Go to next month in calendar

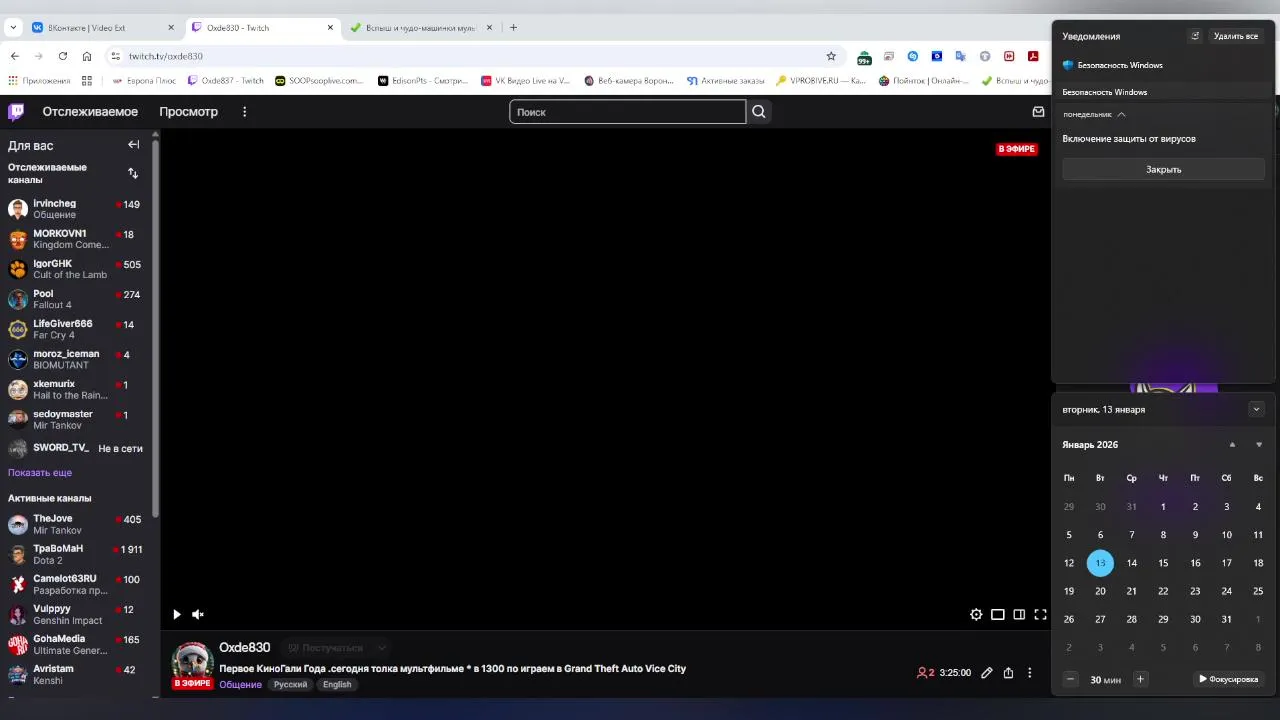(1258, 444)
